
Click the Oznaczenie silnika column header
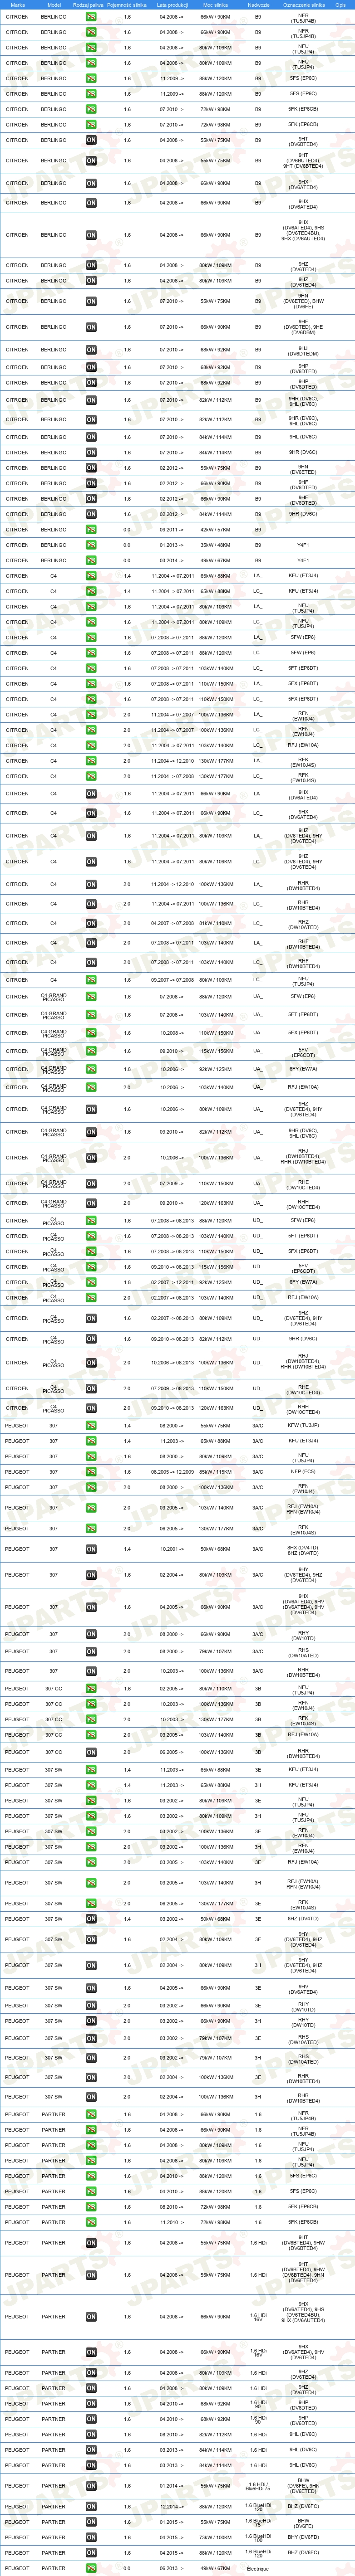[x=304, y=5]
